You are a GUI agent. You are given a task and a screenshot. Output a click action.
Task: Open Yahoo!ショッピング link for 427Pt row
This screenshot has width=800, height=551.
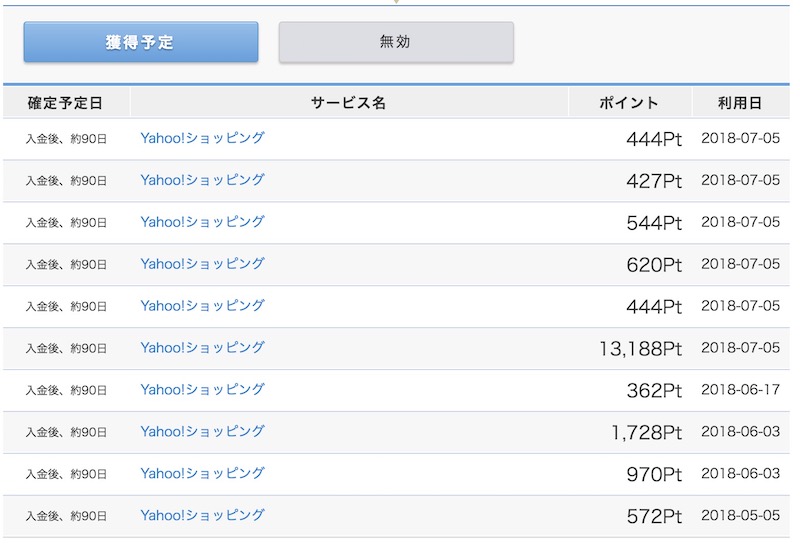(202, 180)
